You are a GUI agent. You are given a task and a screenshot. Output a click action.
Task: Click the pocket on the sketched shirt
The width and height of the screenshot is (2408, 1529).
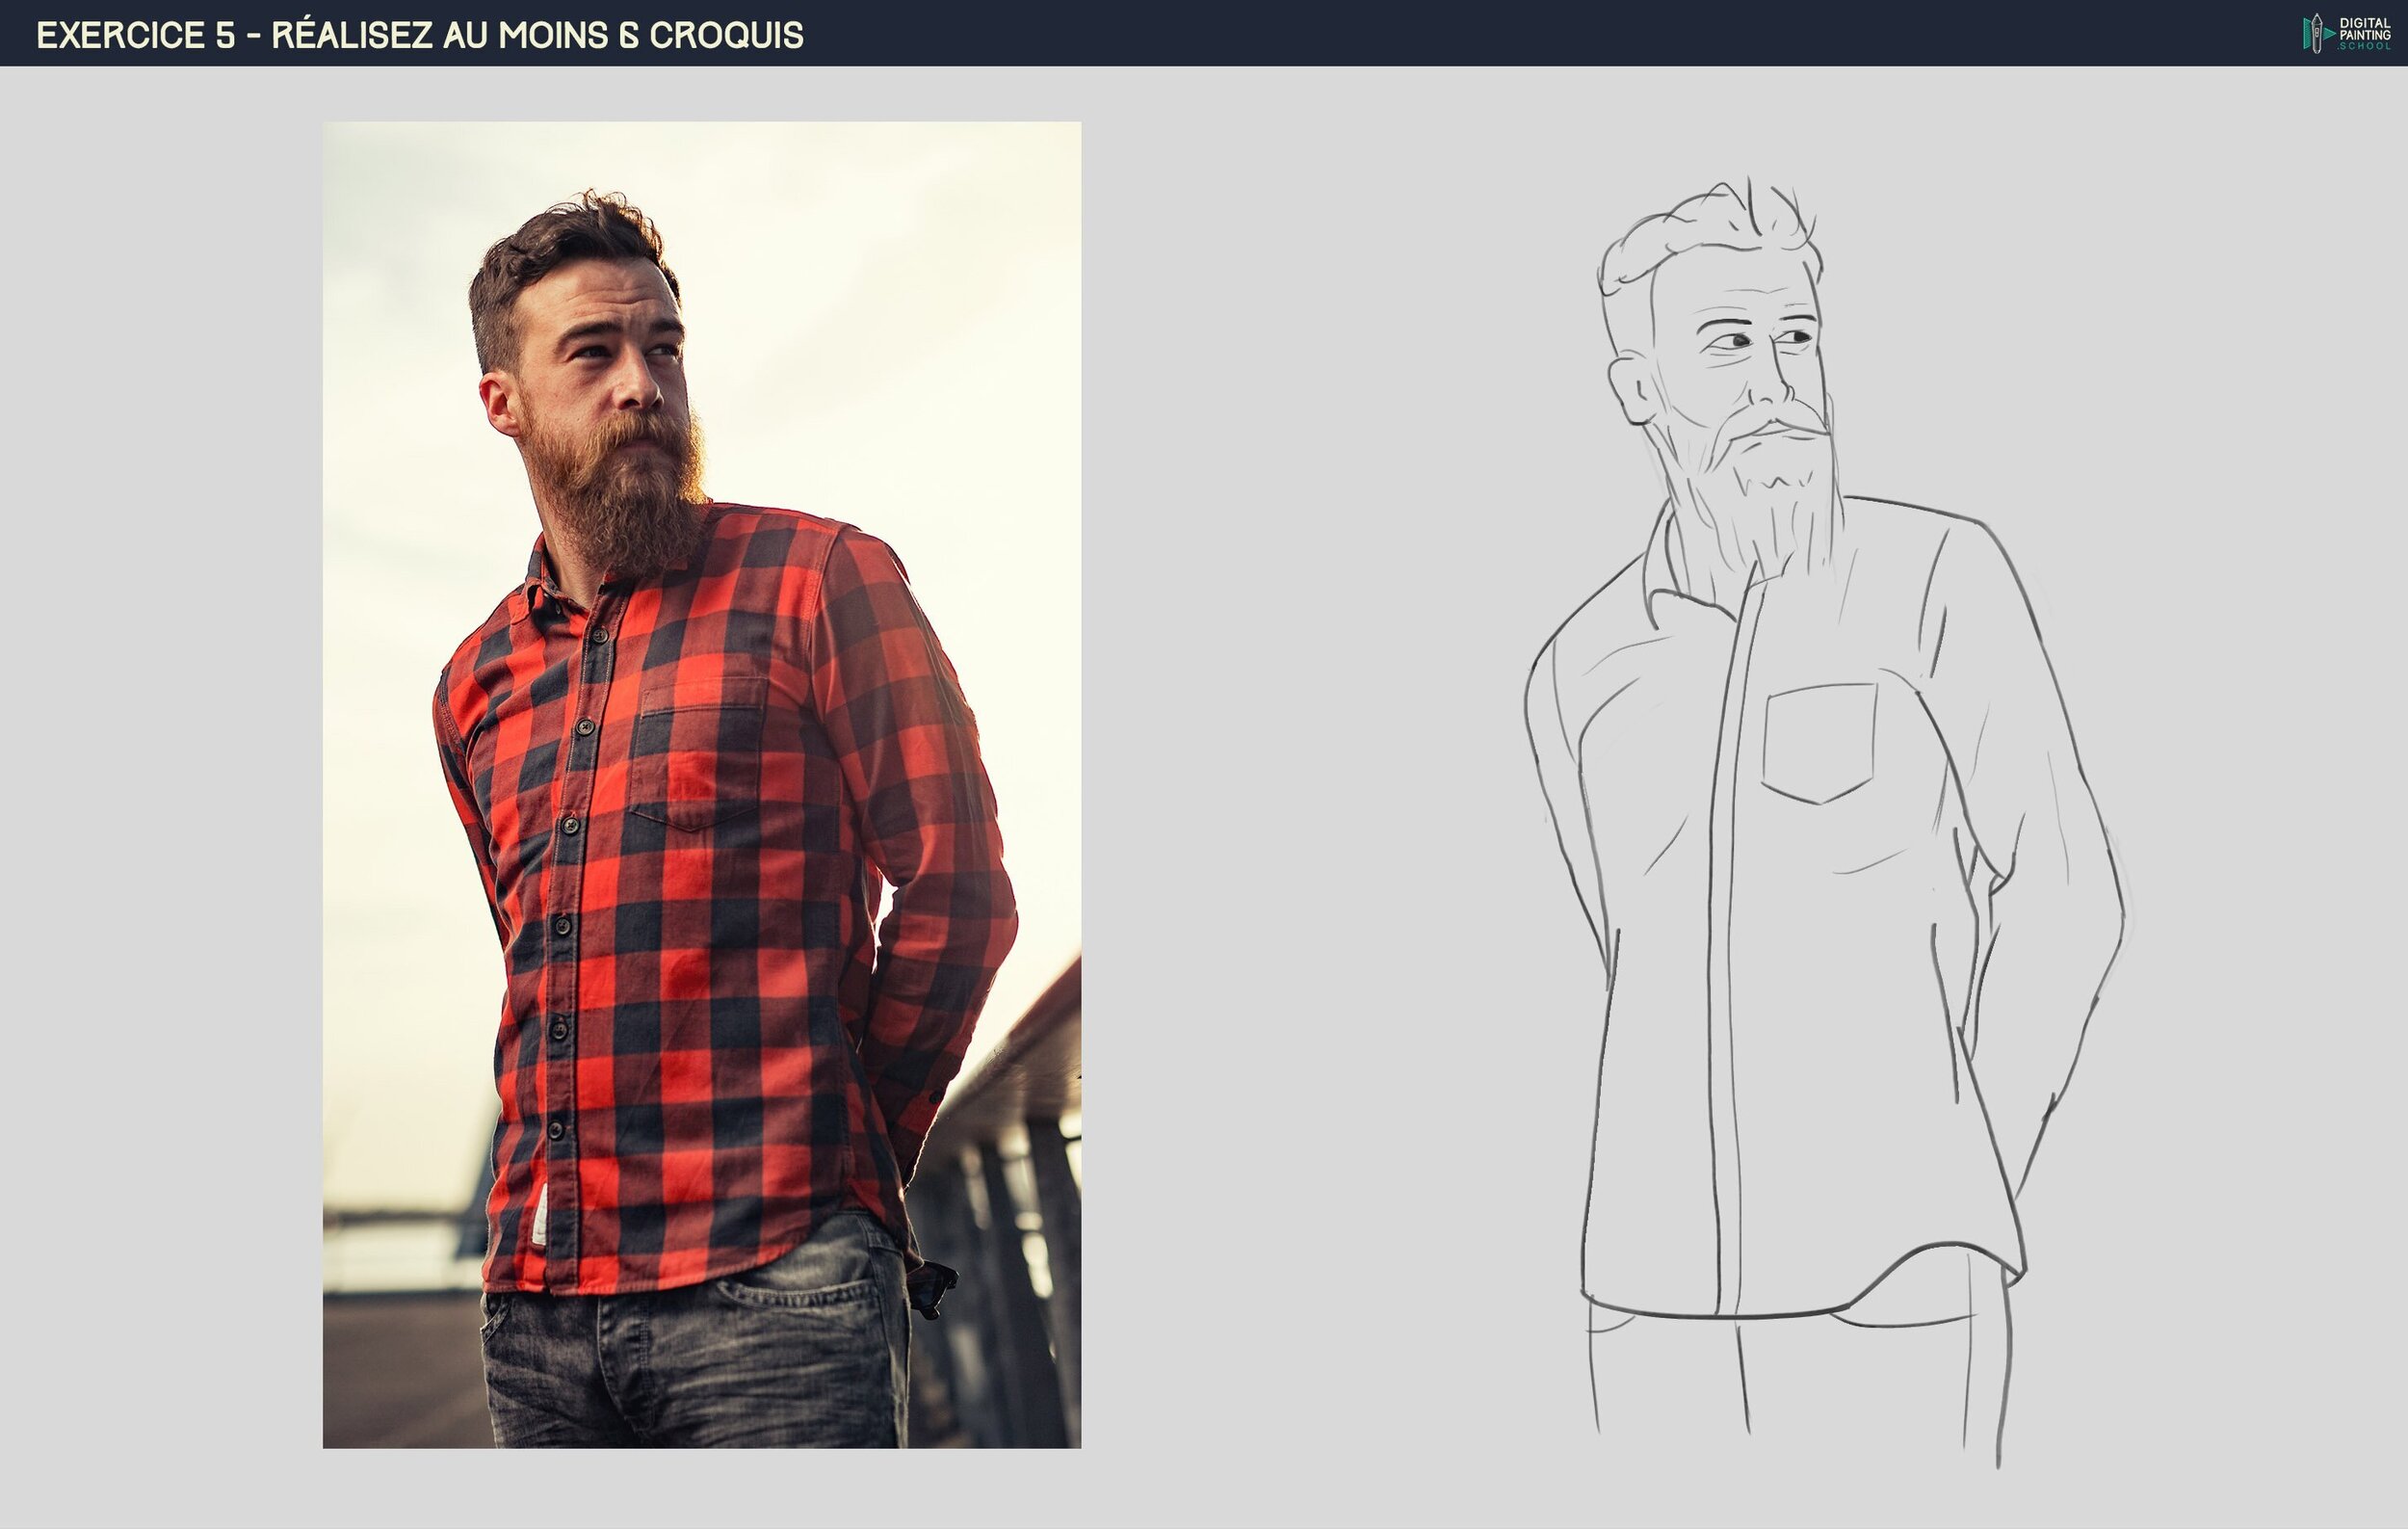1818,742
